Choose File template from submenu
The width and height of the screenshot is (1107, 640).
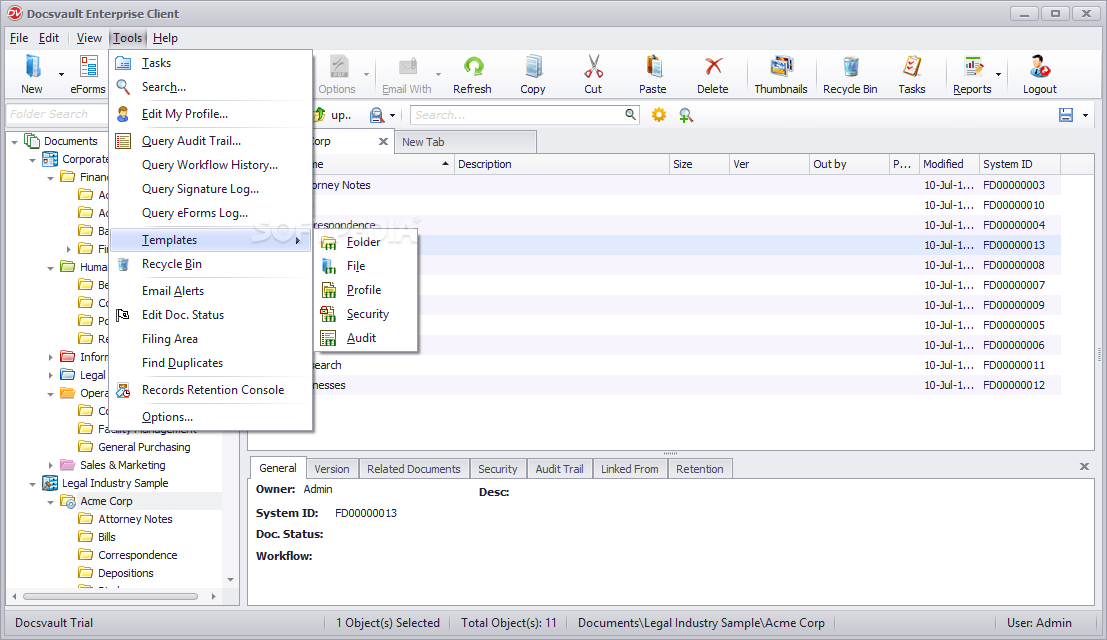coord(366,266)
